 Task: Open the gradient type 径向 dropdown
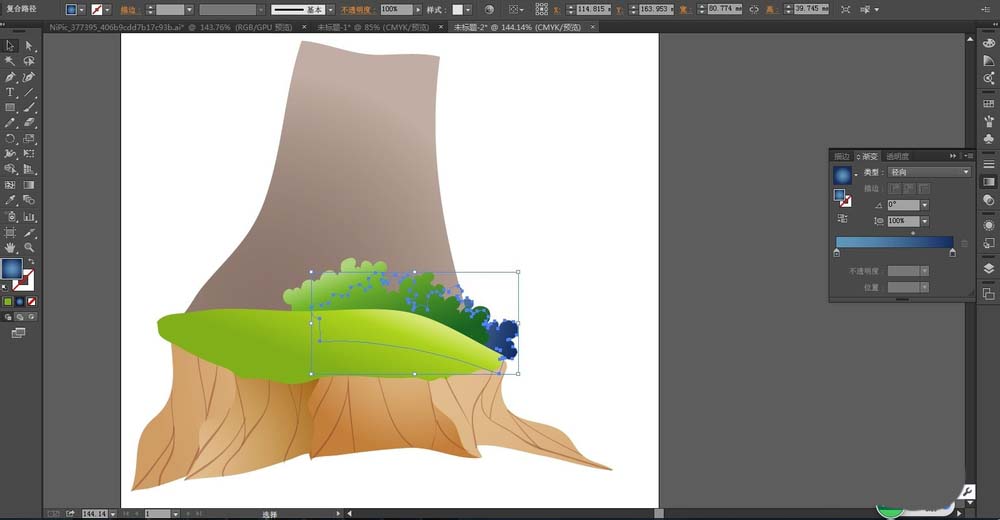[965, 172]
